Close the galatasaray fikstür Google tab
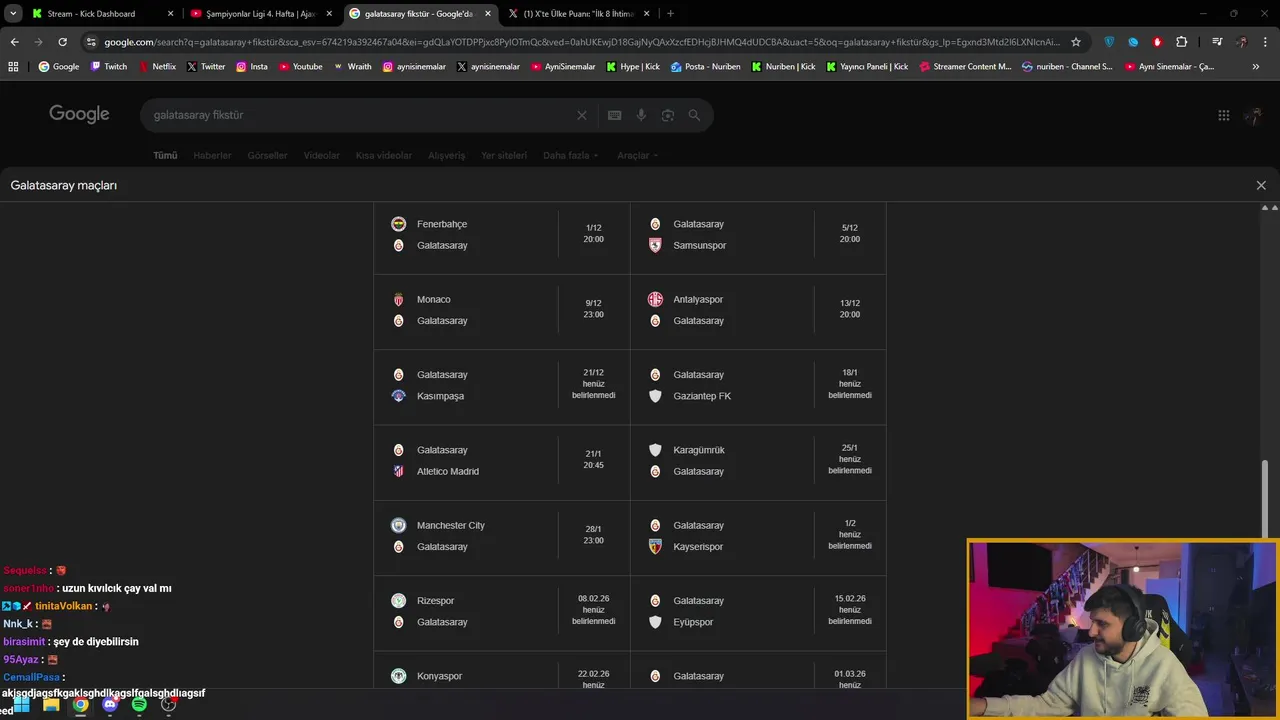The height and width of the screenshot is (720, 1280). click(x=488, y=14)
